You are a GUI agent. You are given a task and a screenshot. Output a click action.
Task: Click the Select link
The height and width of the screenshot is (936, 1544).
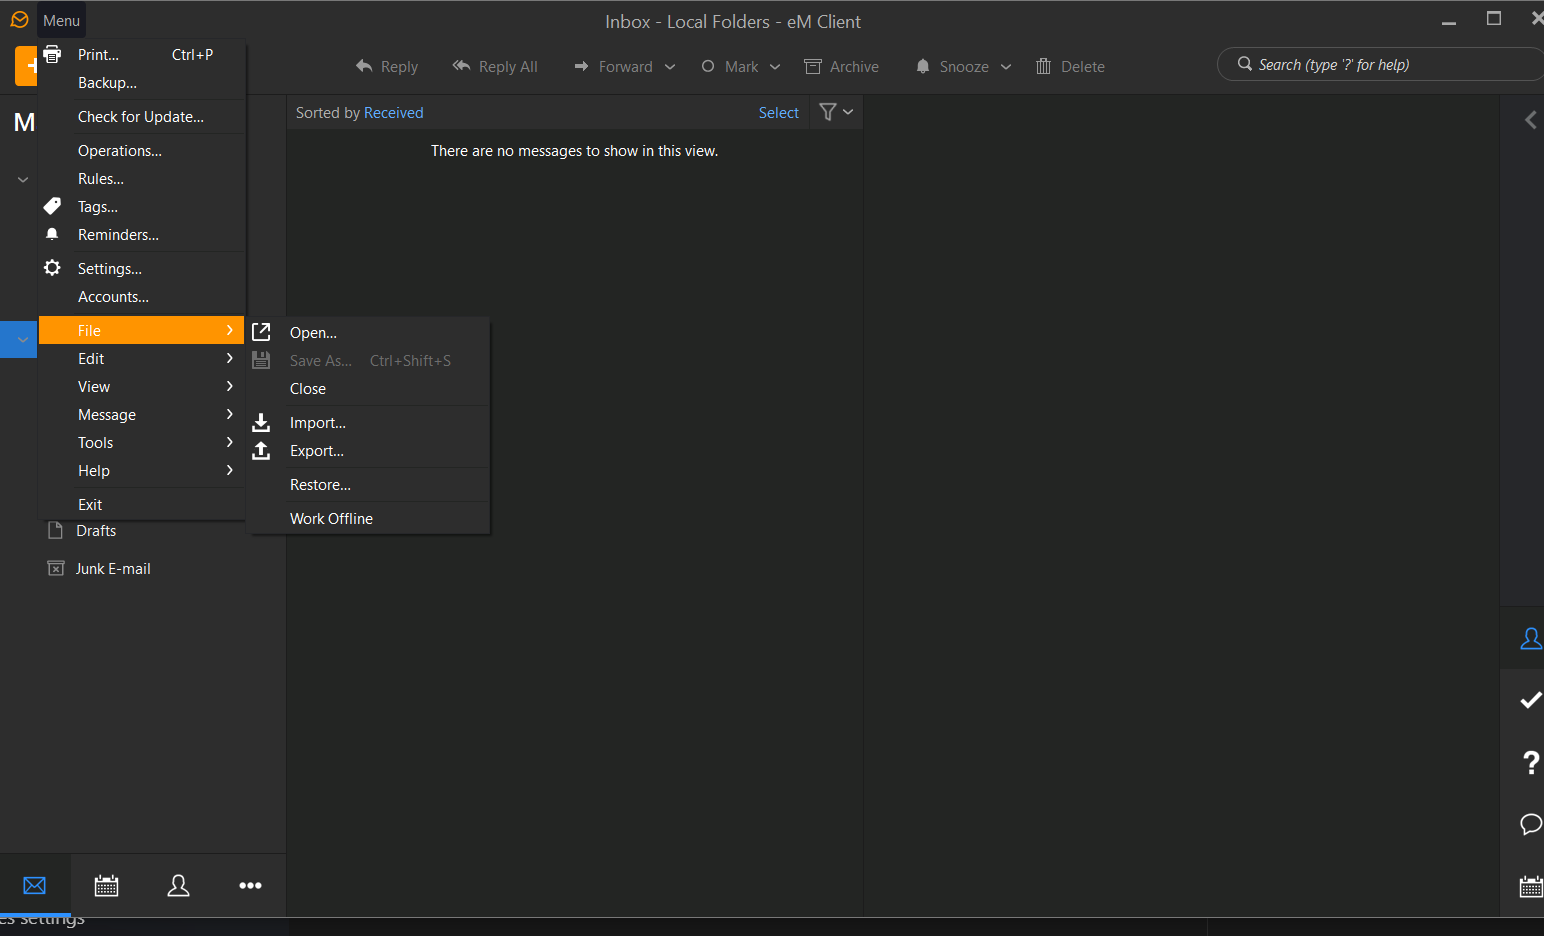[x=778, y=113]
